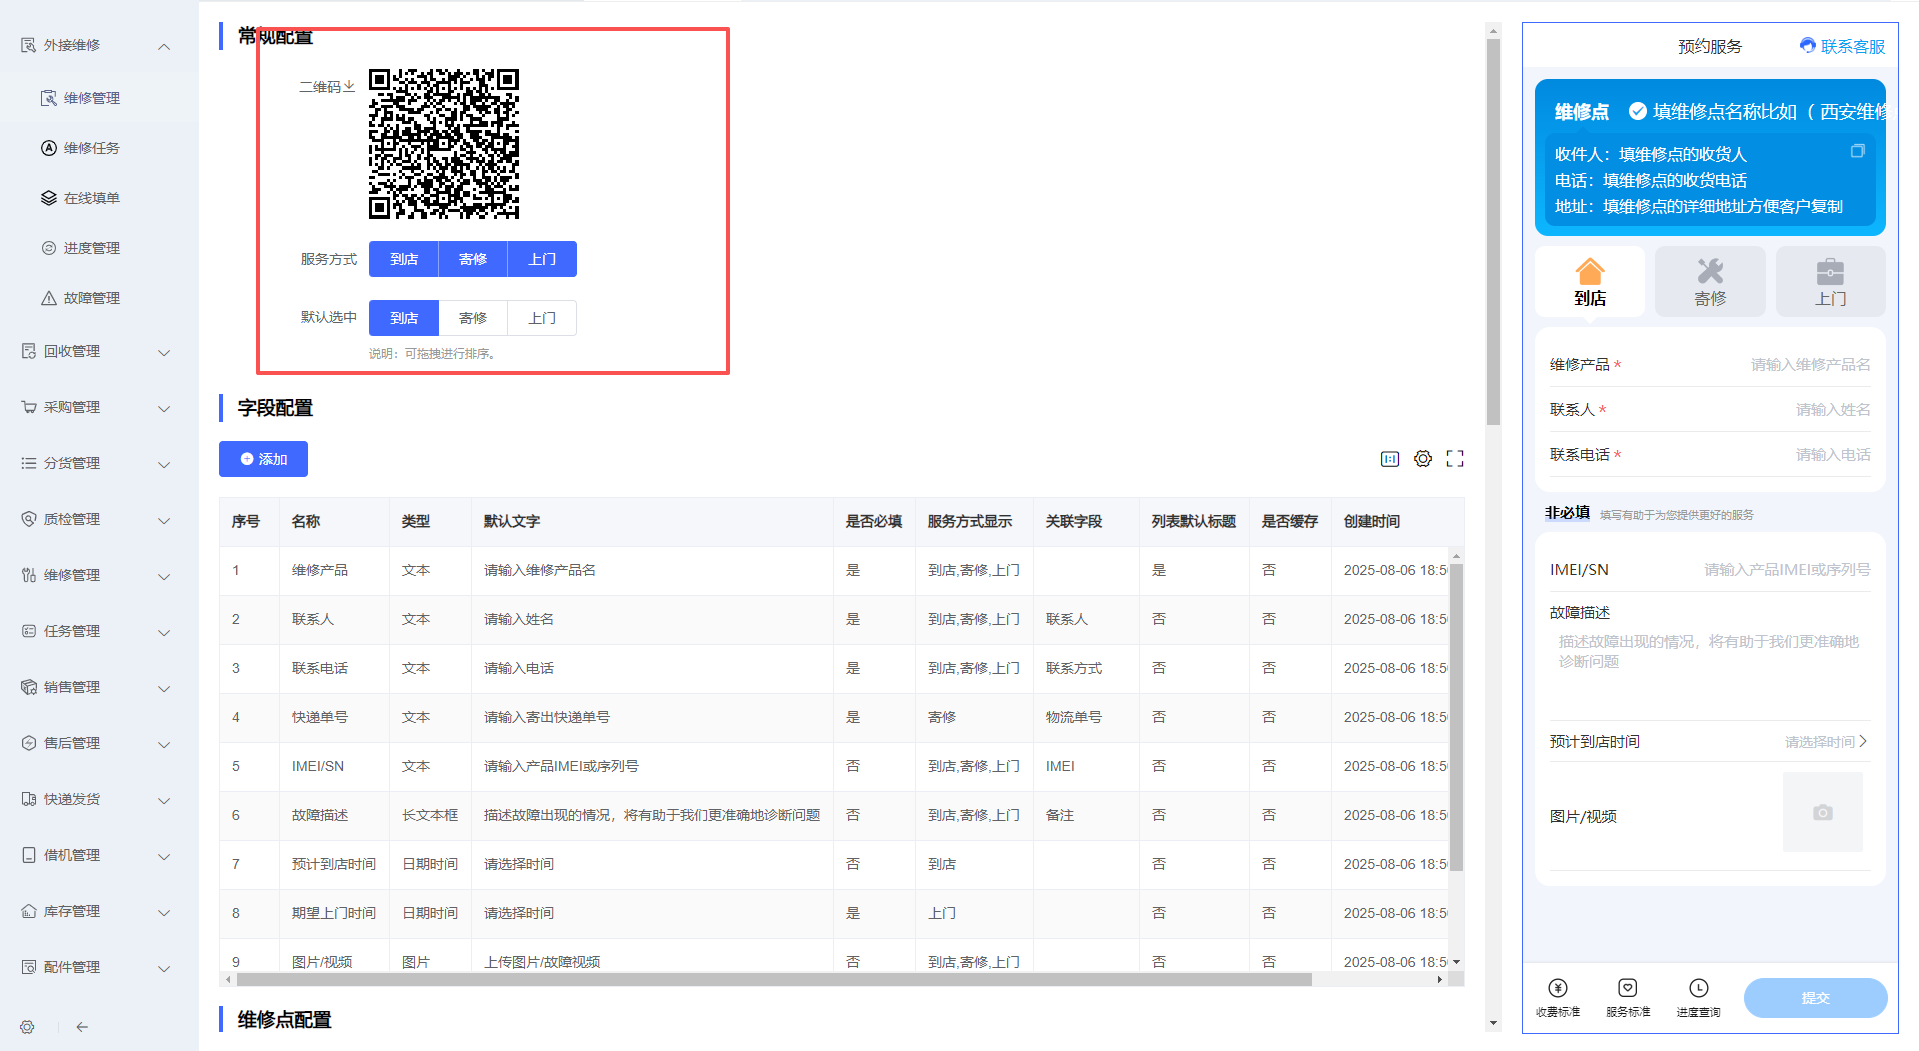Open the 维修任务 menu item
This screenshot has width=1919, height=1051.
point(92,148)
